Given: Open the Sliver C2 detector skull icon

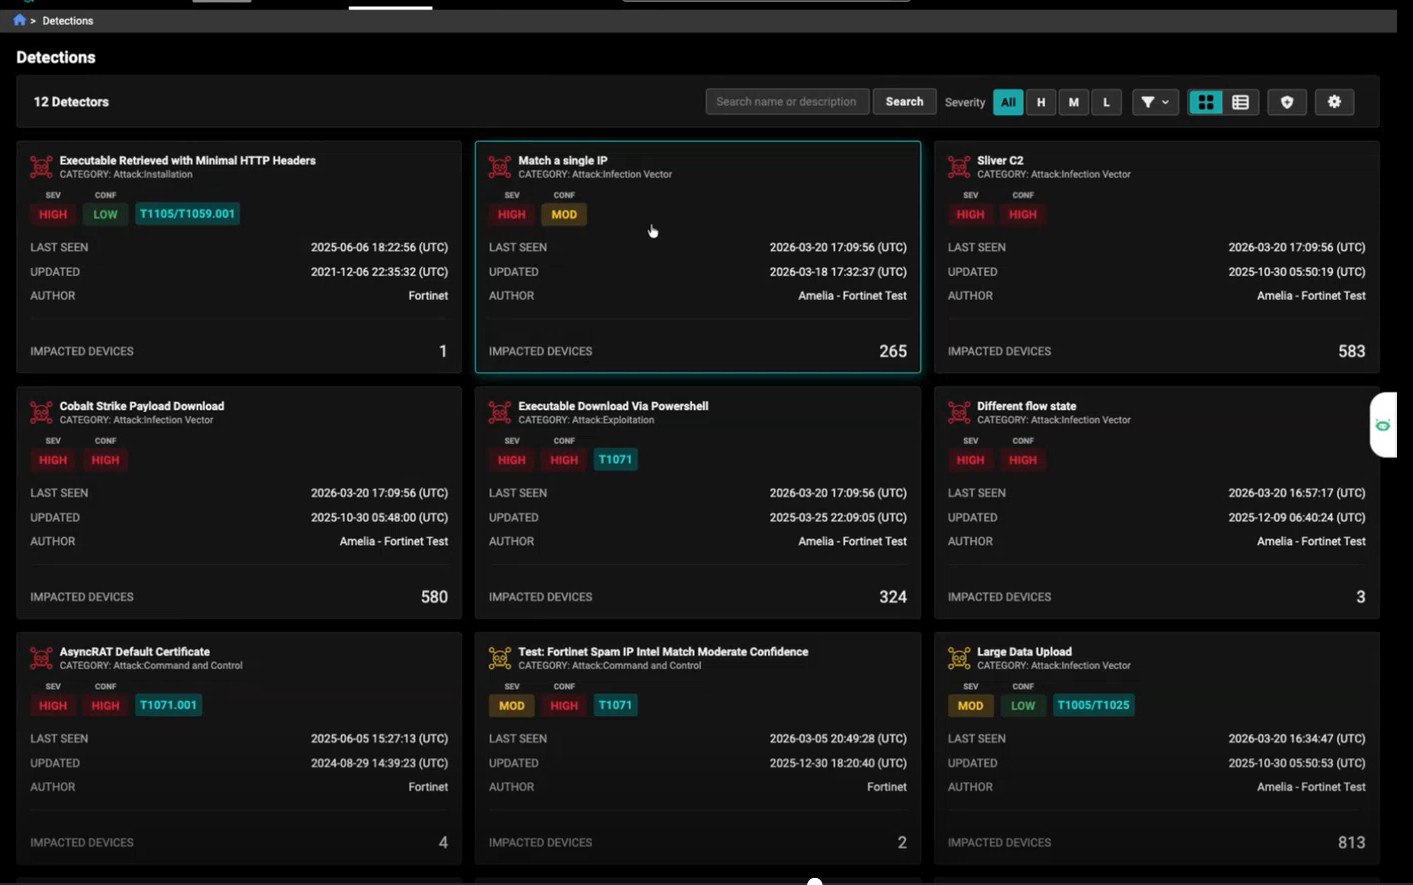Looking at the screenshot, I should pos(959,167).
